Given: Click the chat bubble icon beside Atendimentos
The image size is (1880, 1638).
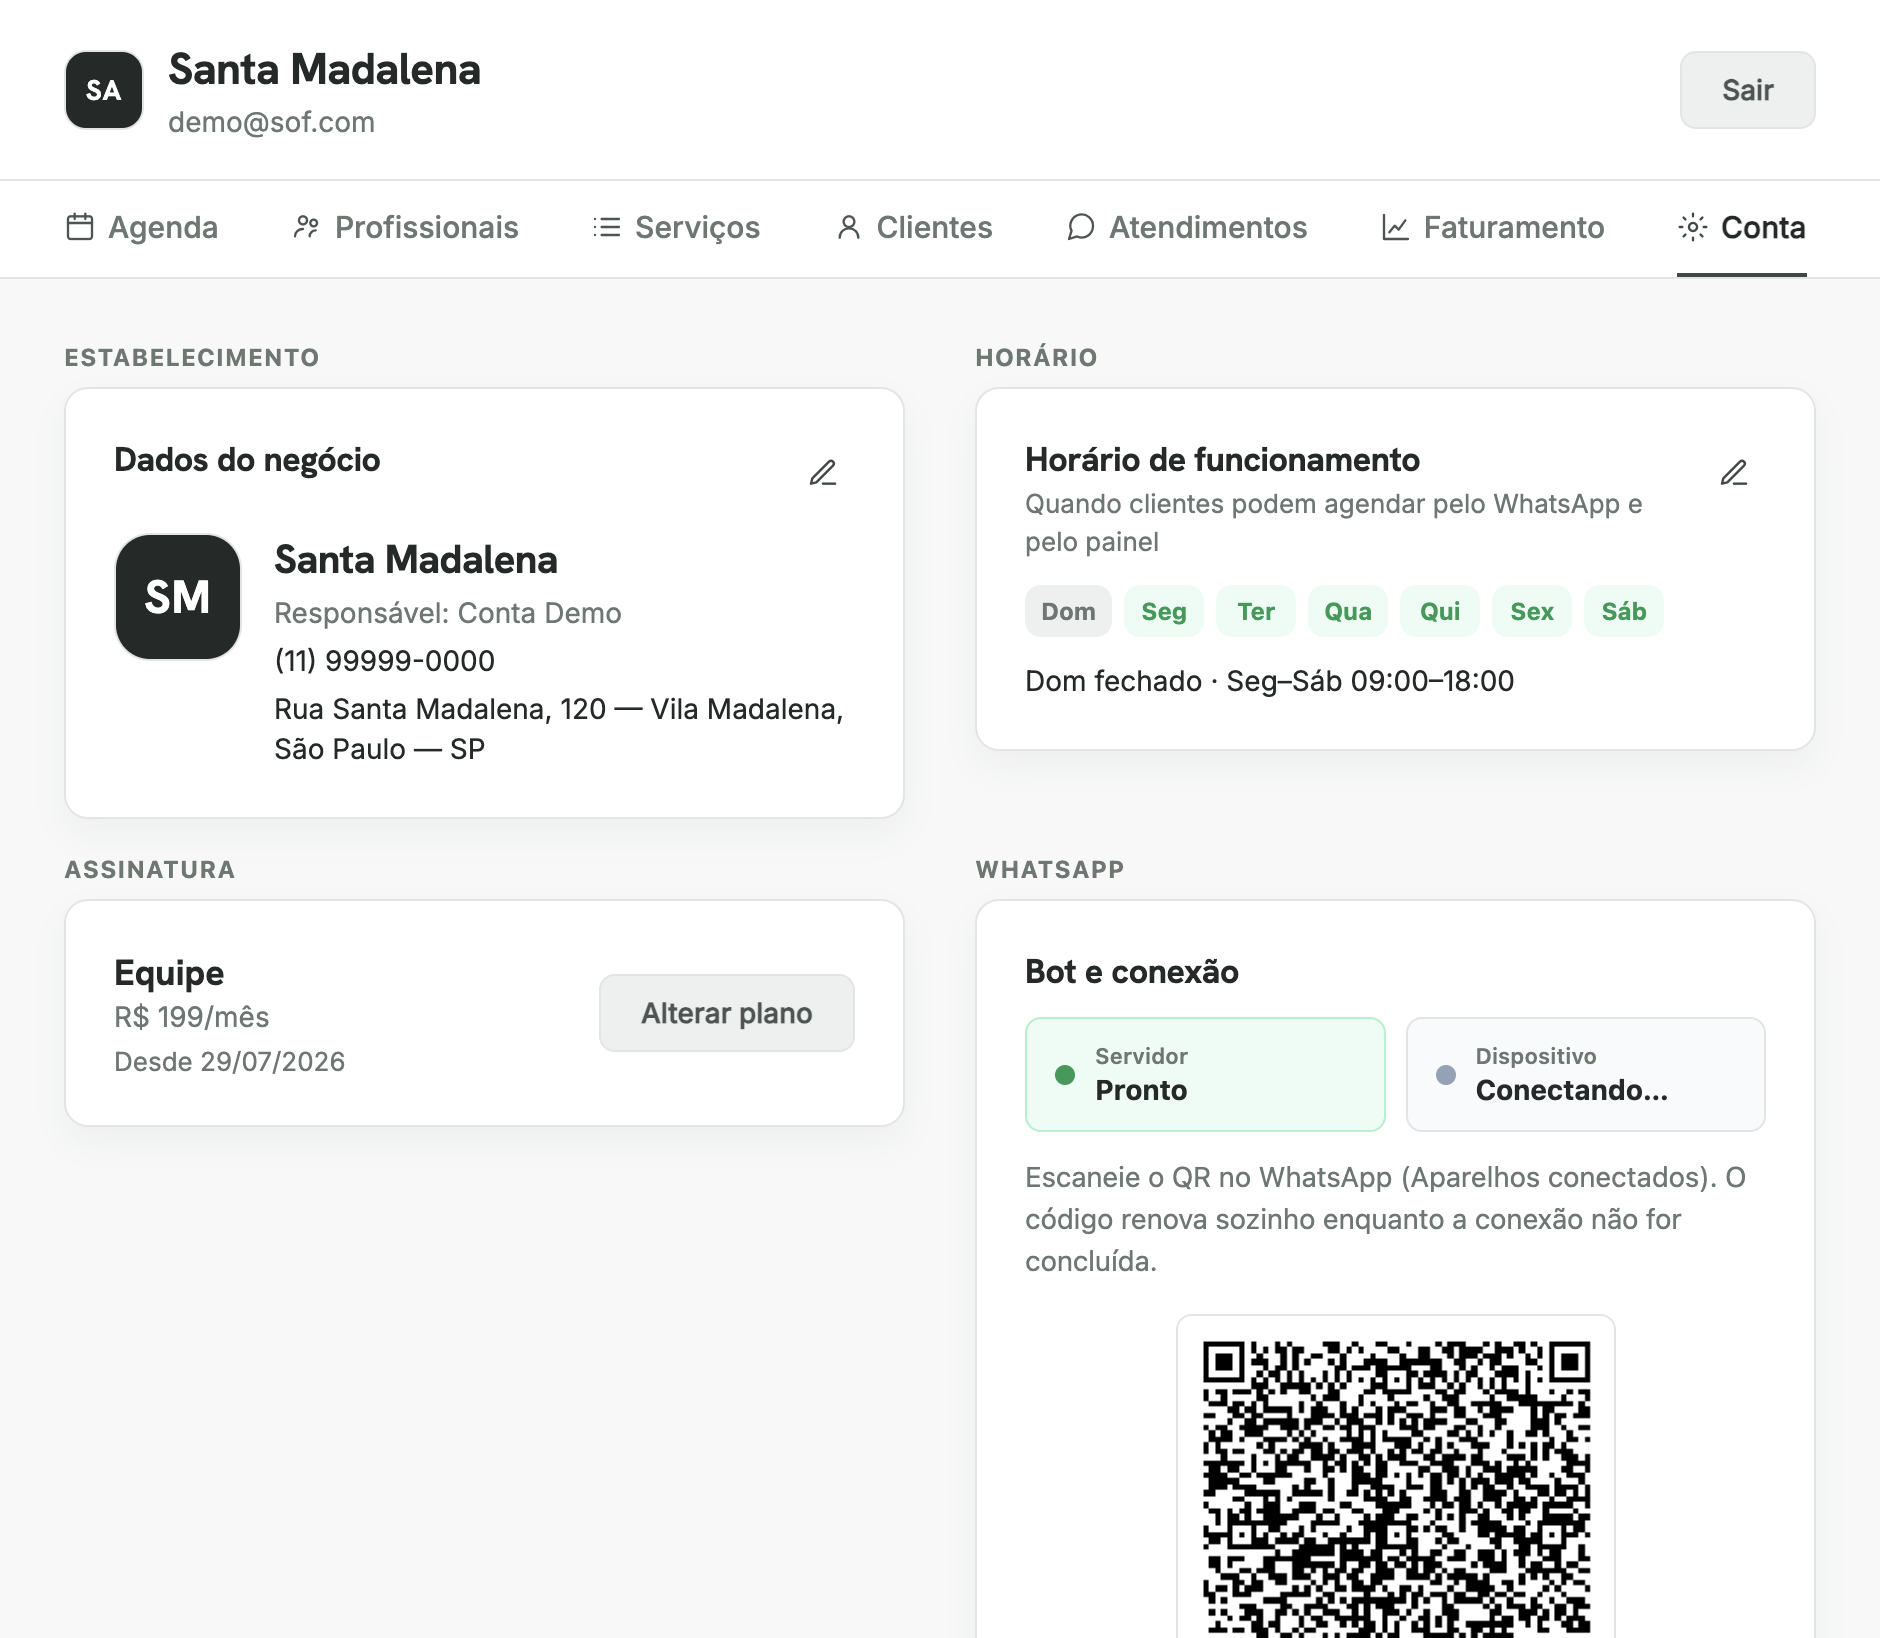Looking at the screenshot, I should [x=1080, y=227].
